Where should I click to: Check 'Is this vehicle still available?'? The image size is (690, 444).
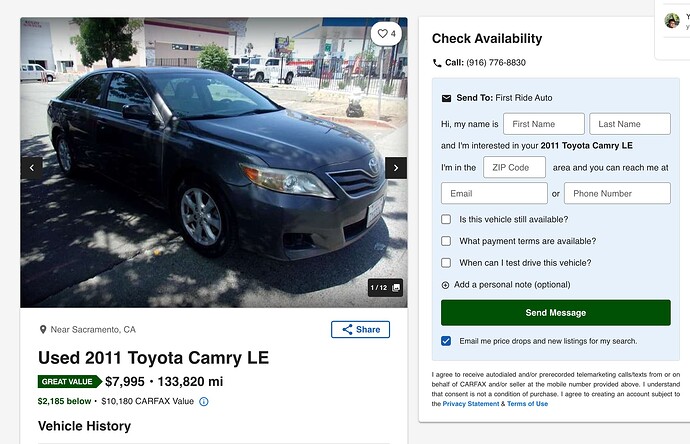coord(446,219)
